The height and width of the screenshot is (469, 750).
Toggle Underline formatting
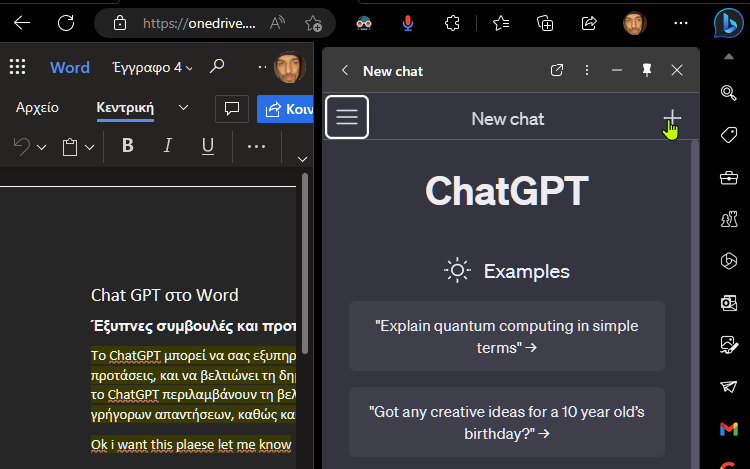pyautogui.click(x=208, y=145)
